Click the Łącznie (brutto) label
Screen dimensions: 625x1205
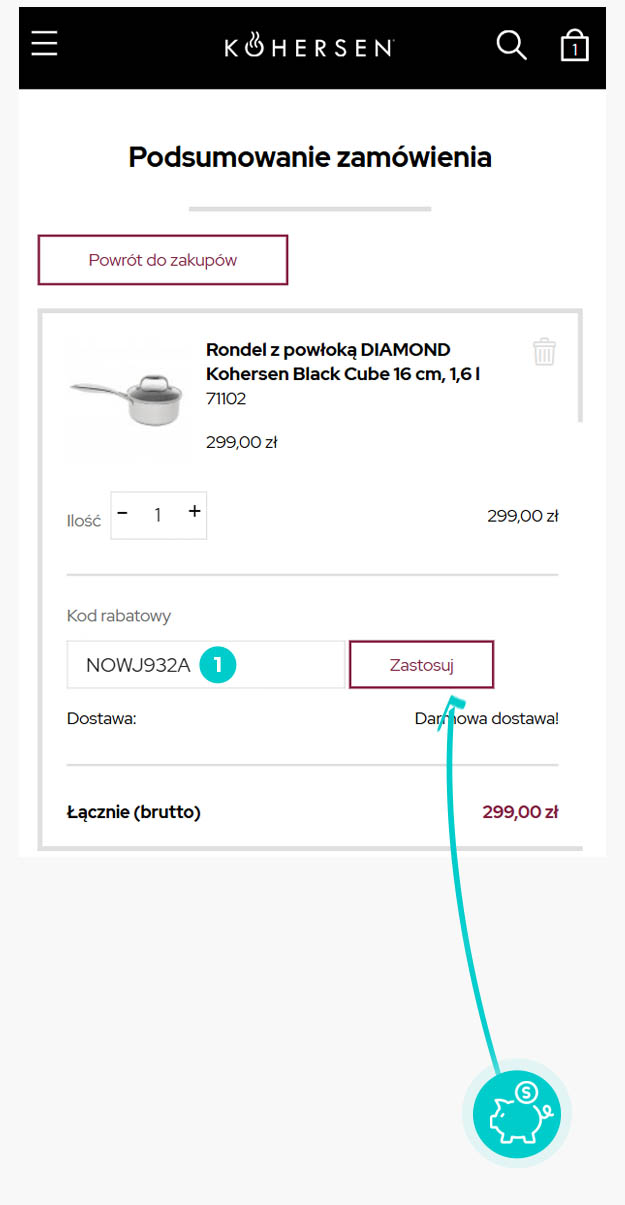(134, 813)
